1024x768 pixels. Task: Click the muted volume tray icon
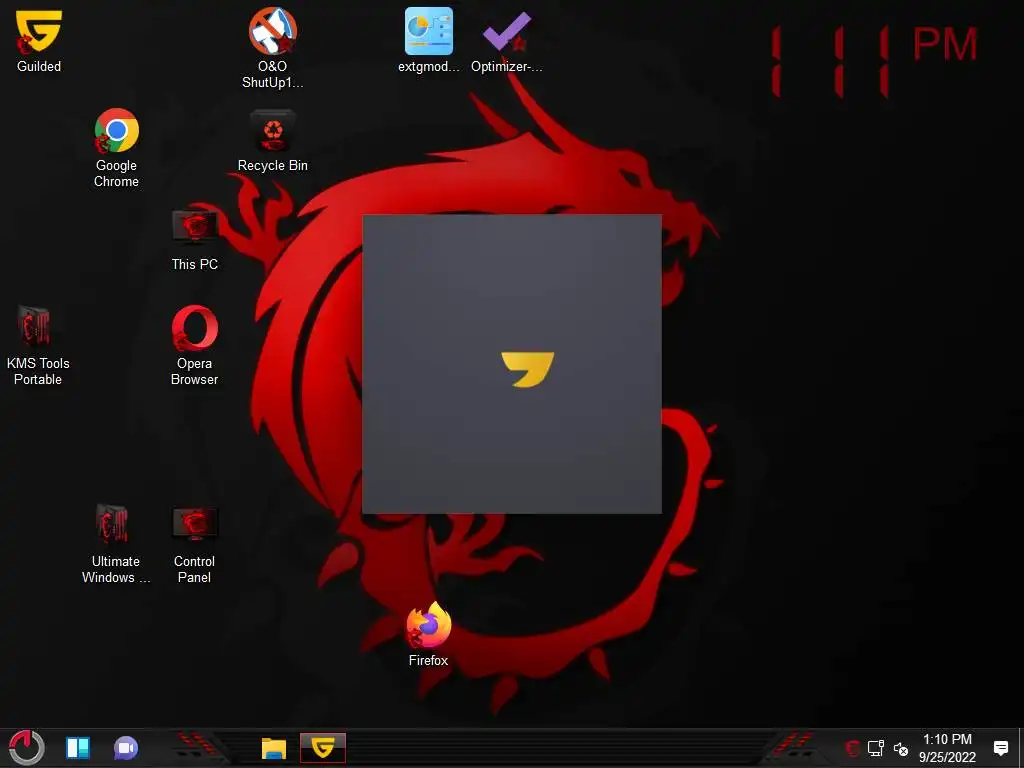tap(901, 749)
